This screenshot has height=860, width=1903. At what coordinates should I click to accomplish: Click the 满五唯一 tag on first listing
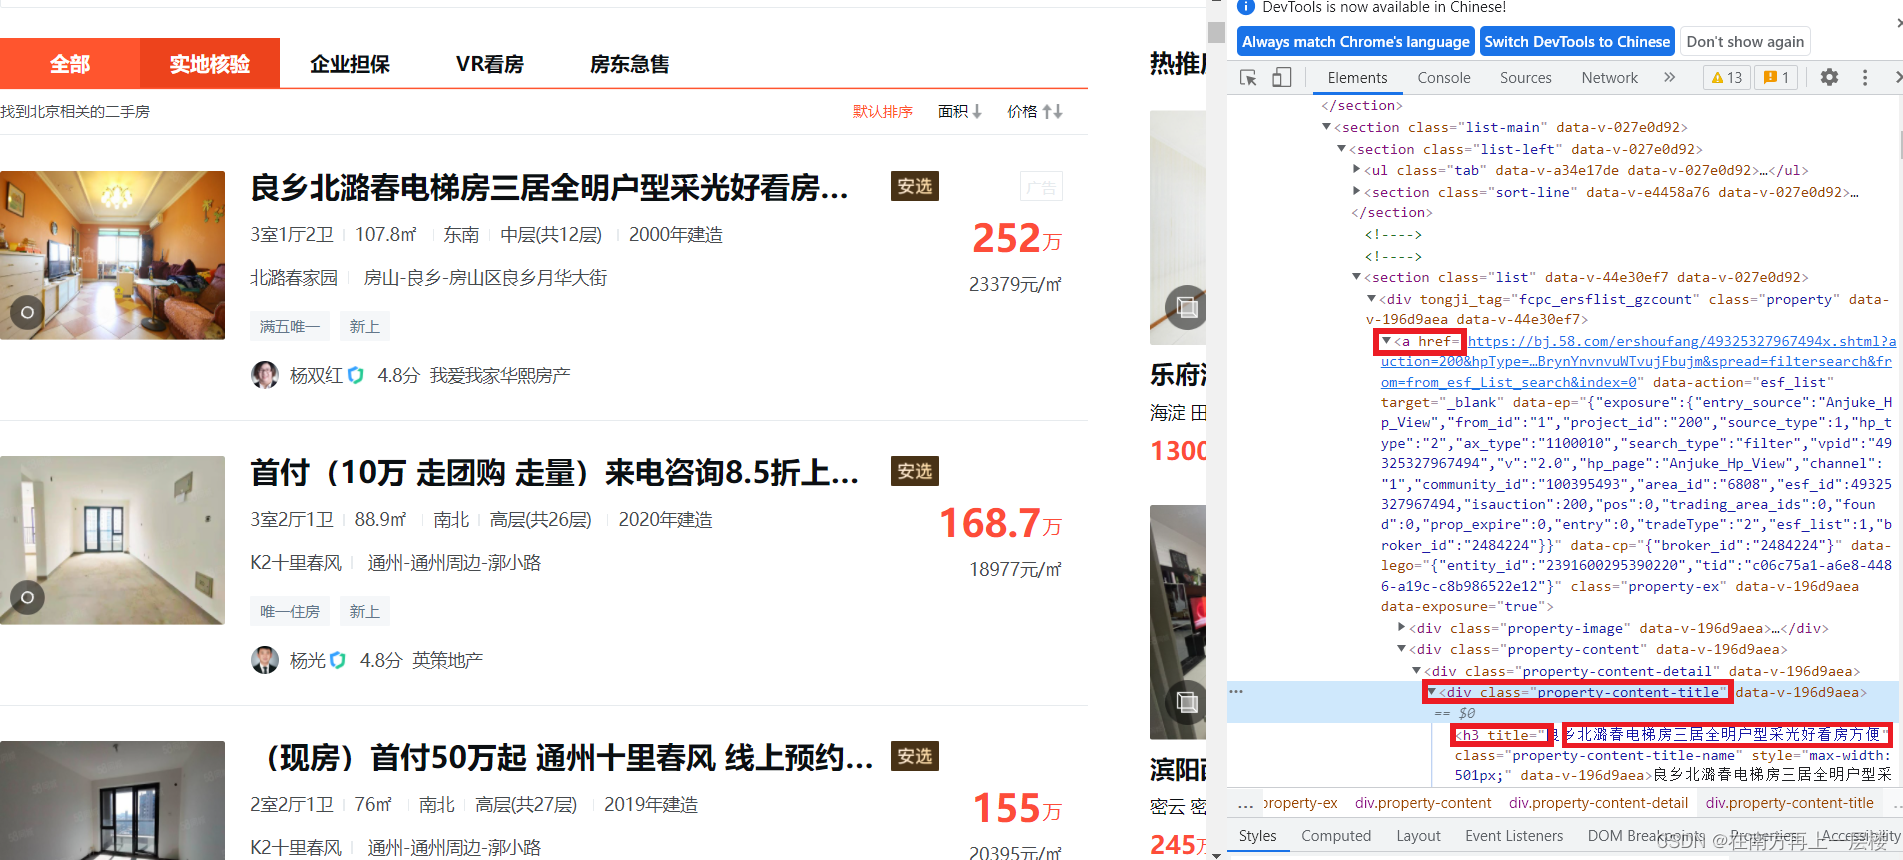click(290, 327)
